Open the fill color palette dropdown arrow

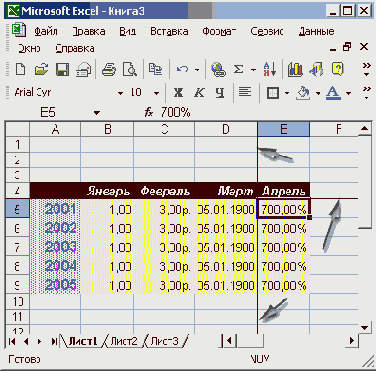[318, 93]
